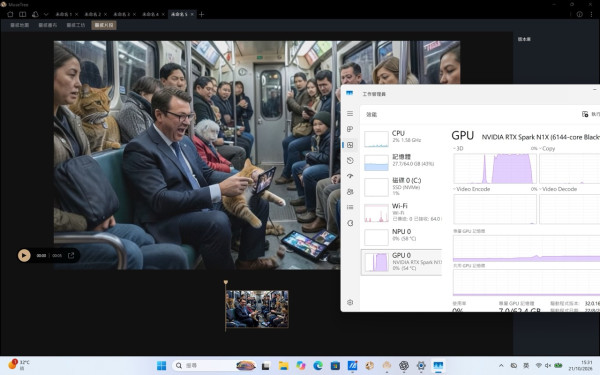Viewport: 600px width, 375px height.
Task: Close the 未命名 4 tab
Action: pos(163,14)
